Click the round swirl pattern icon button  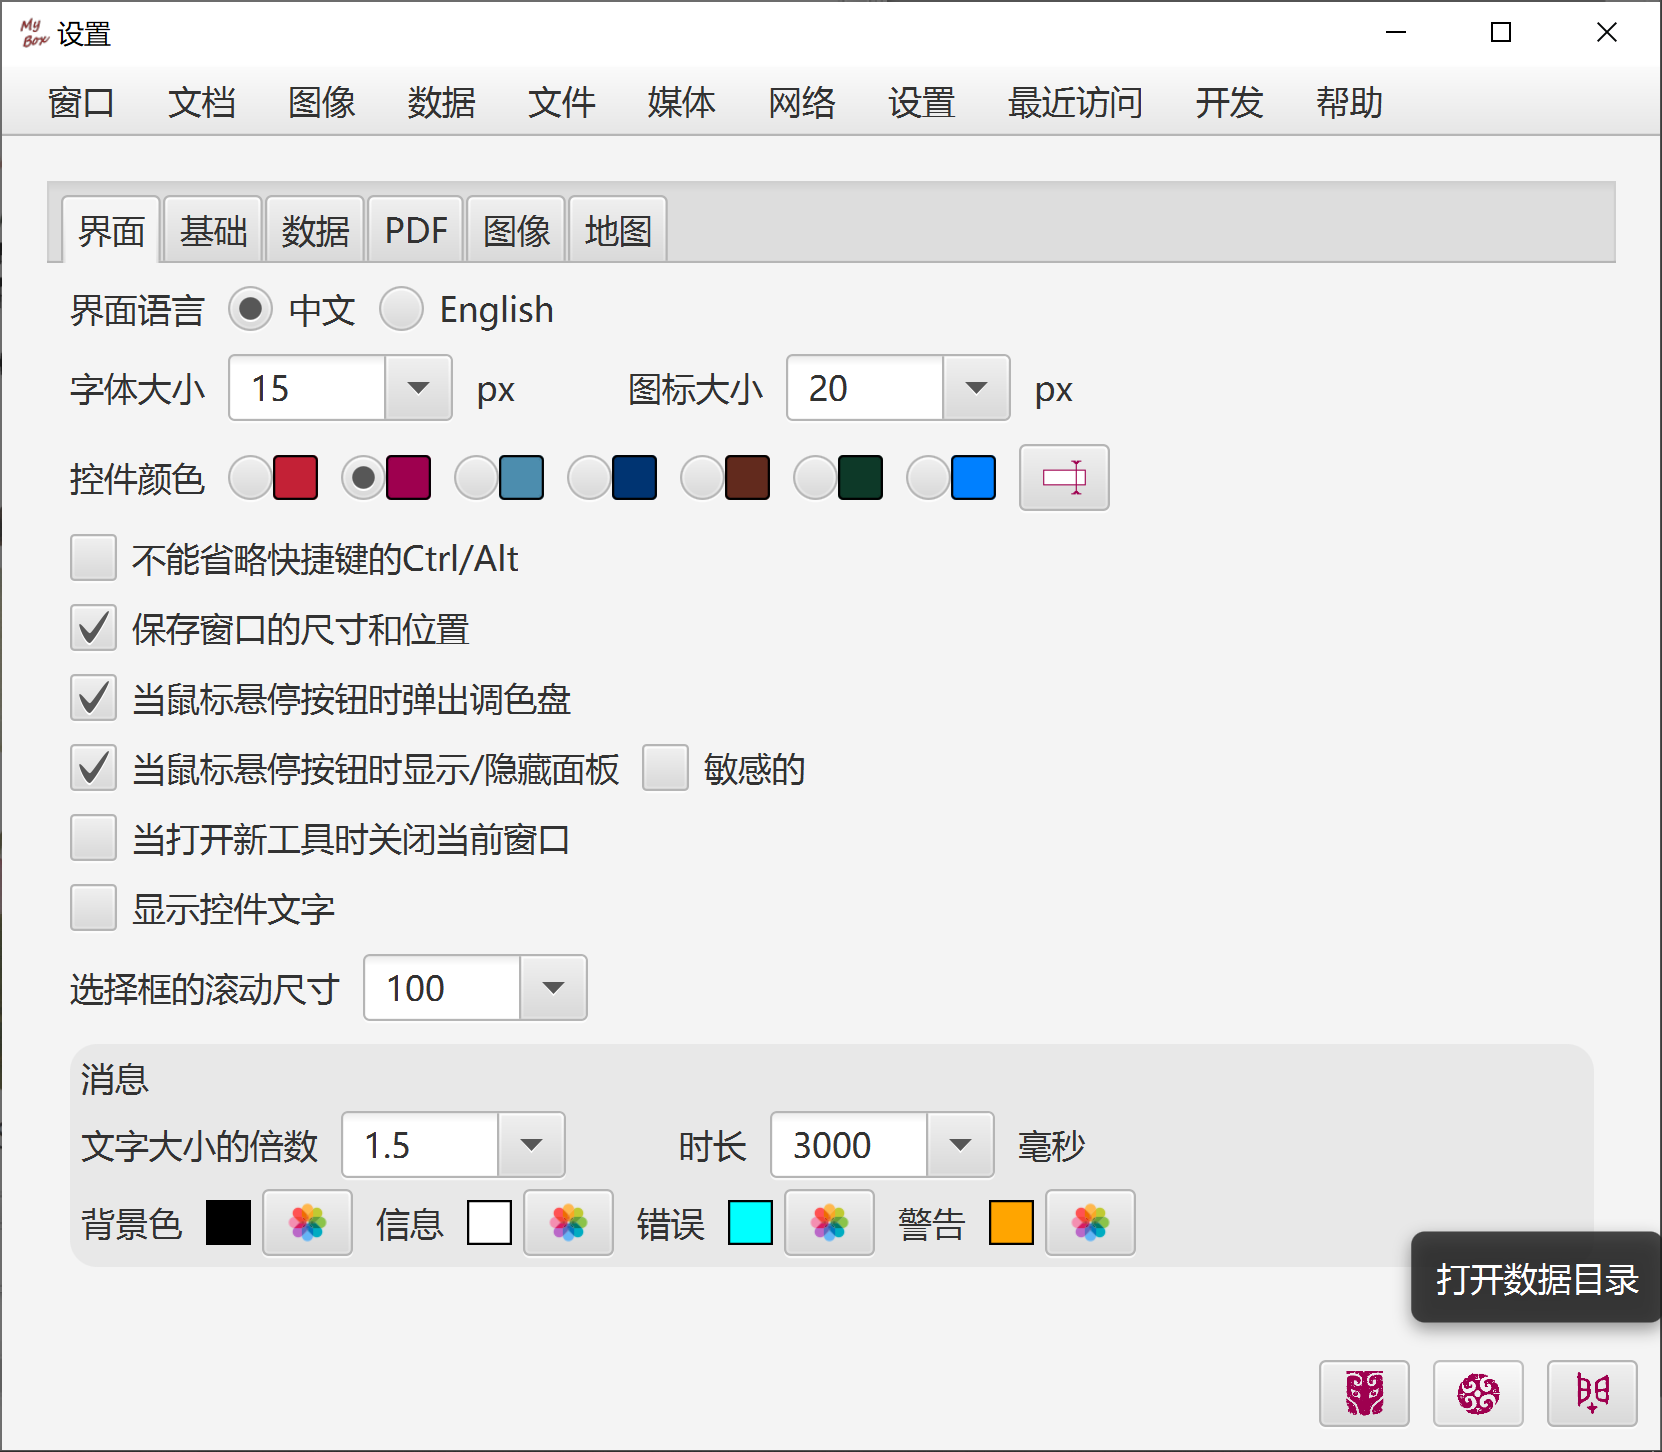(x=1478, y=1393)
